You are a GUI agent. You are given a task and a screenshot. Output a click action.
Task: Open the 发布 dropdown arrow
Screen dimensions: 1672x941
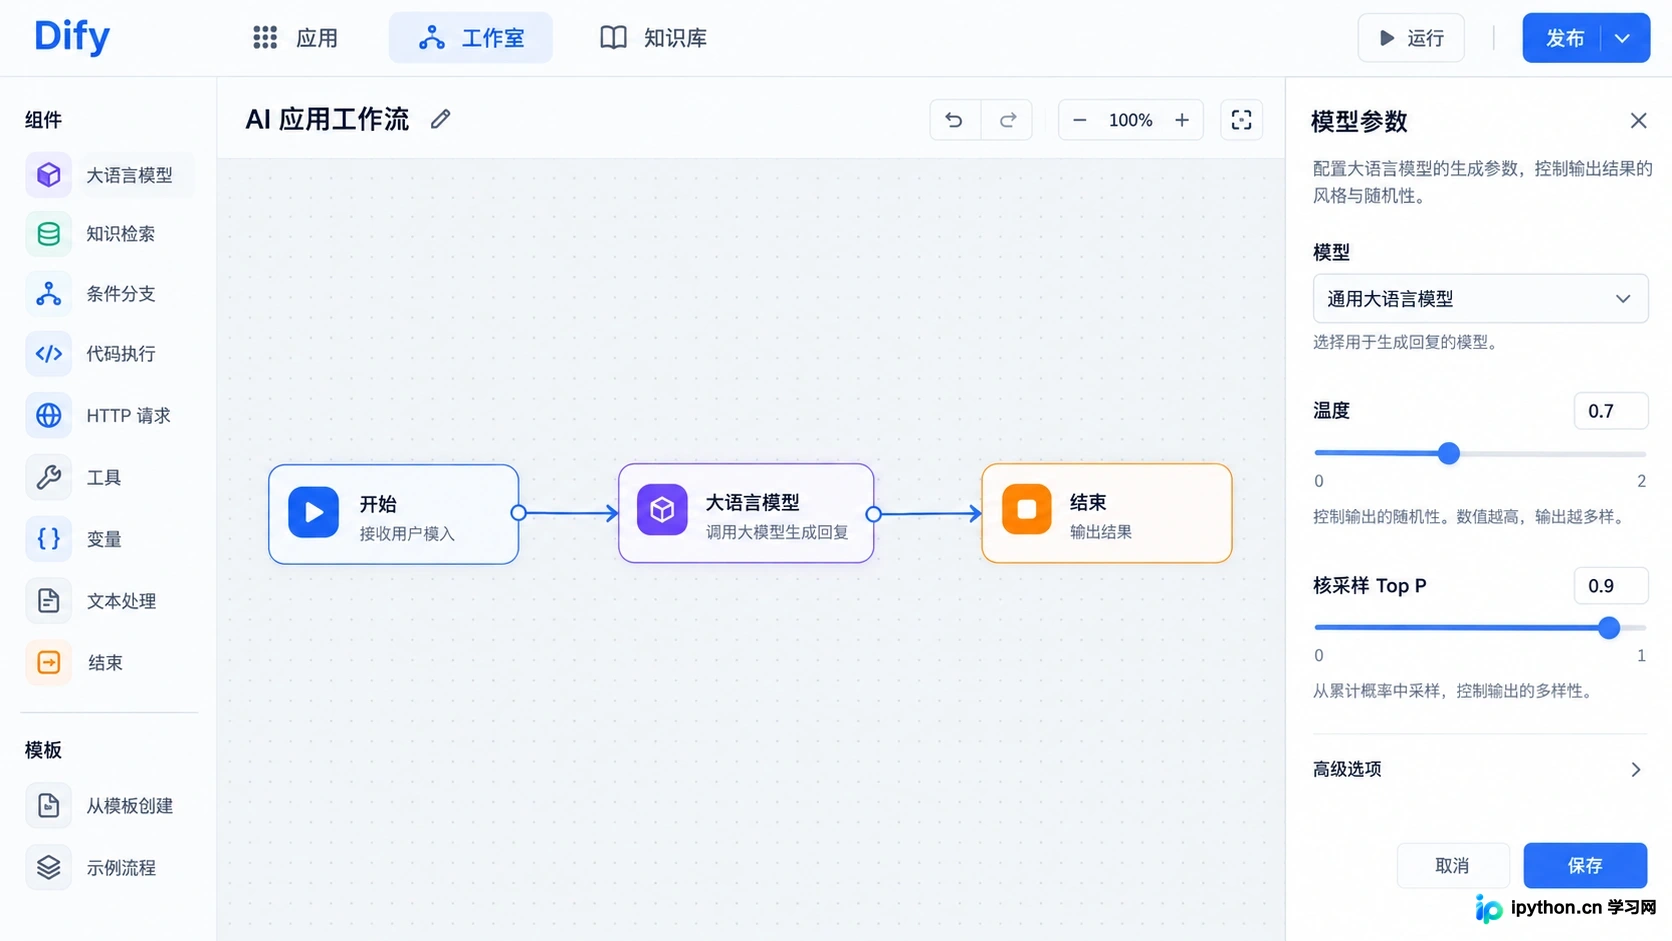click(1623, 38)
